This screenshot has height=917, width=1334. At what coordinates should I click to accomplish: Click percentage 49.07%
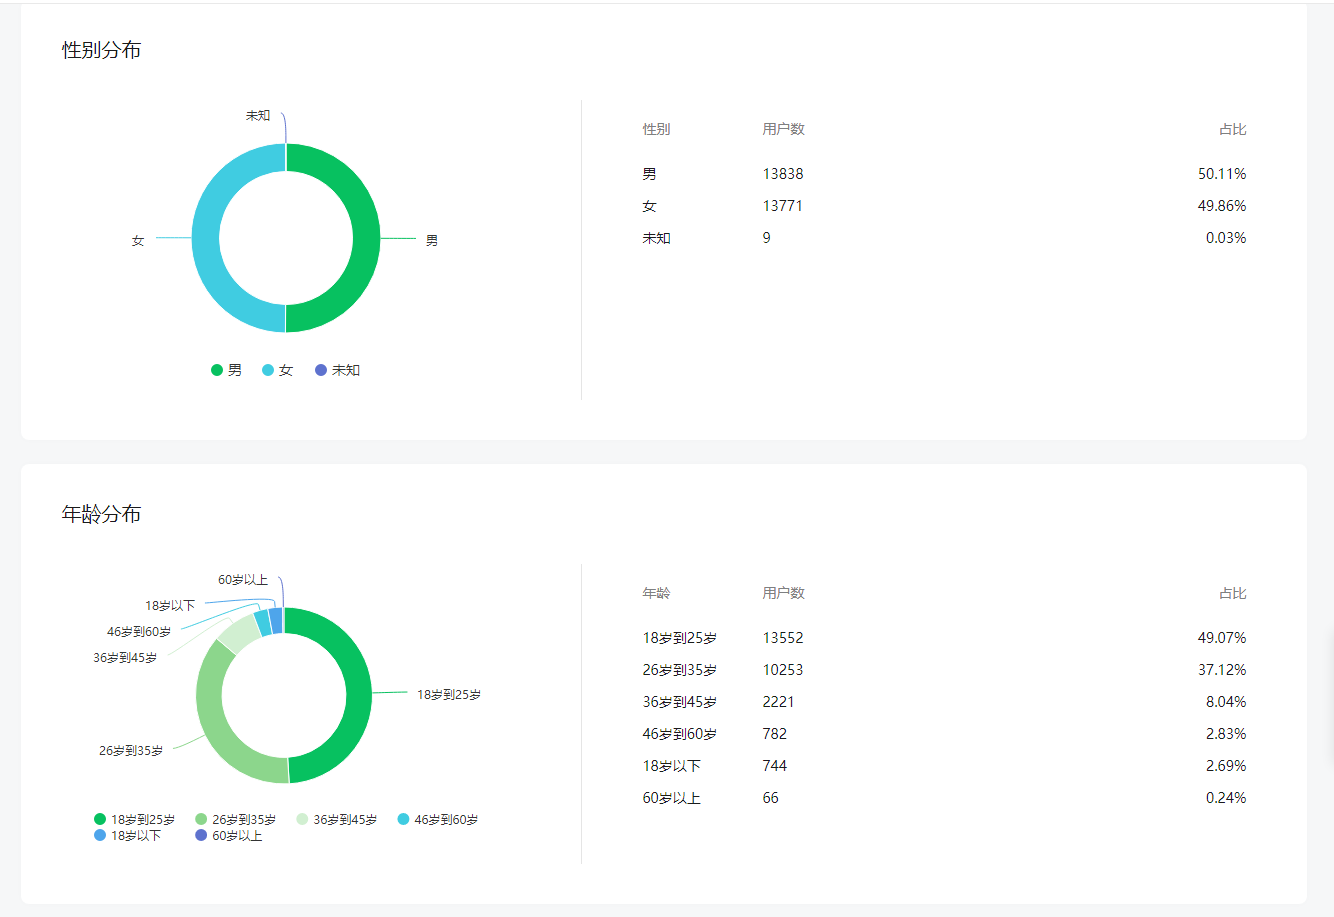pyautogui.click(x=1222, y=638)
